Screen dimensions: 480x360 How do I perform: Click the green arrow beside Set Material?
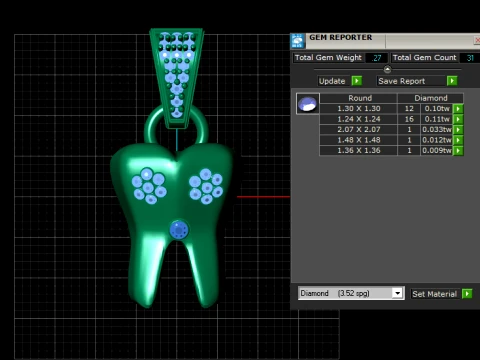click(x=467, y=294)
